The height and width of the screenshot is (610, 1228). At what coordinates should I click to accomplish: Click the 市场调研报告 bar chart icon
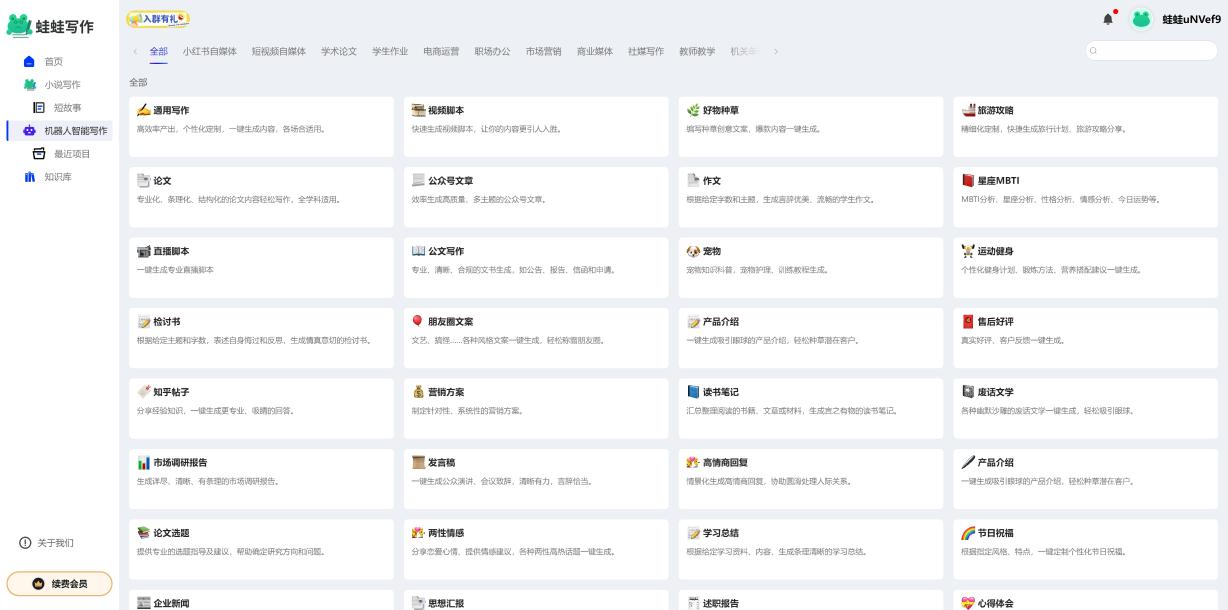pyautogui.click(x=143, y=463)
